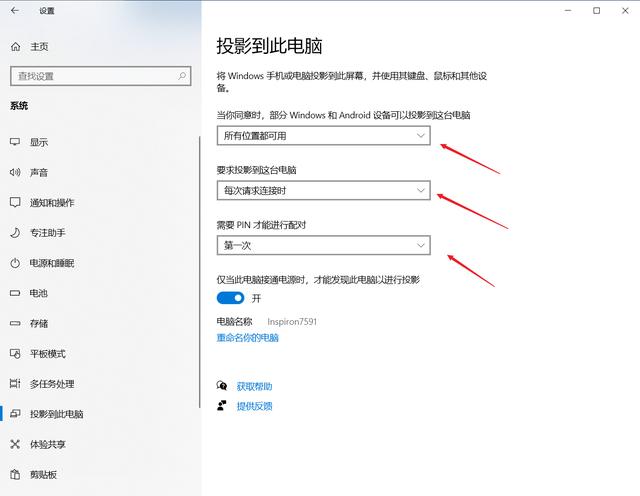Go to Notifications & actions (通知和操作)

point(52,203)
